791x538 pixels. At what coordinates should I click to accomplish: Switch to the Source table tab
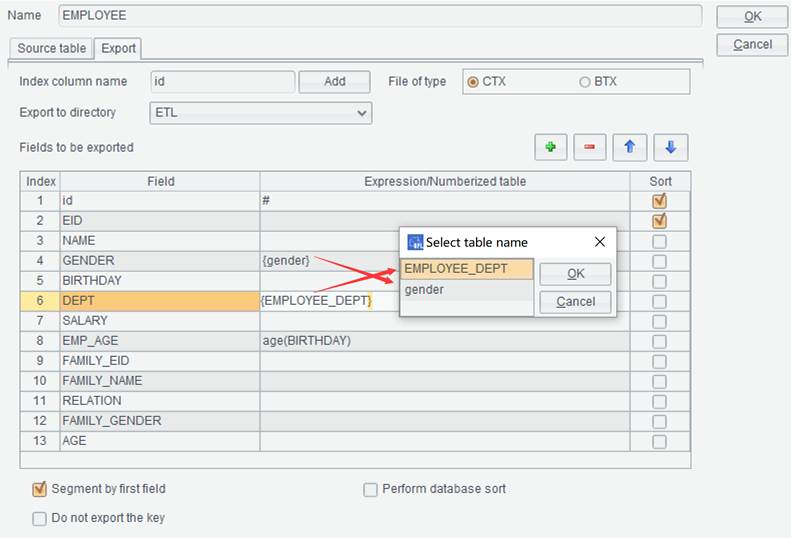[51, 48]
